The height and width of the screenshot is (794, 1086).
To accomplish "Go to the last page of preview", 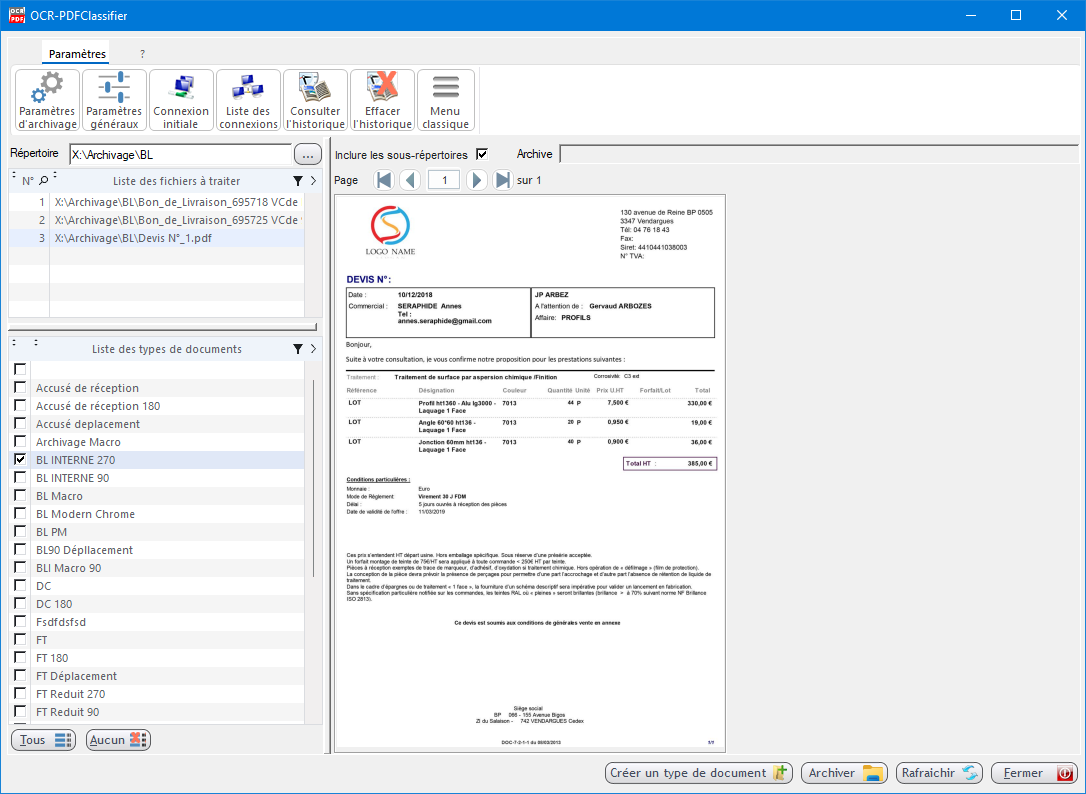I will click(503, 180).
